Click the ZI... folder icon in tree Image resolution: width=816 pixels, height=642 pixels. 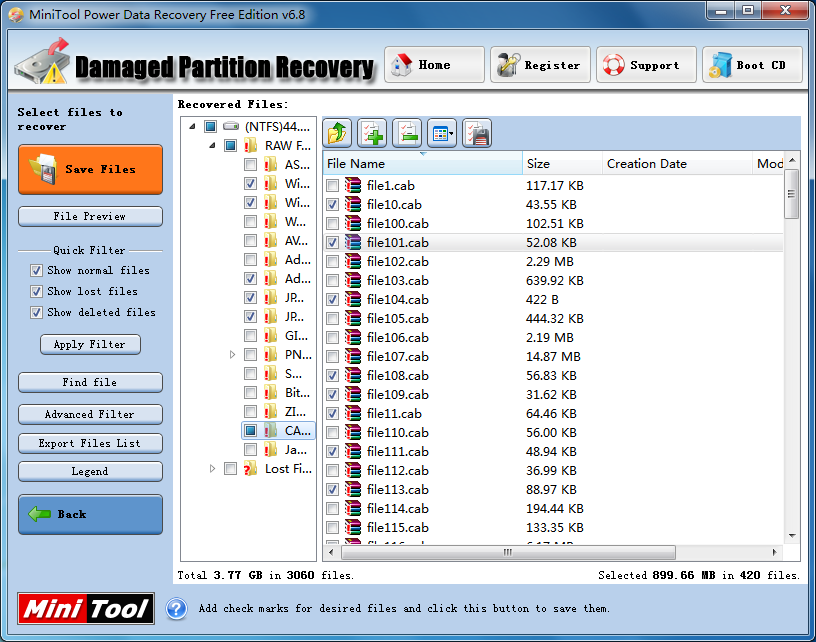click(270, 412)
